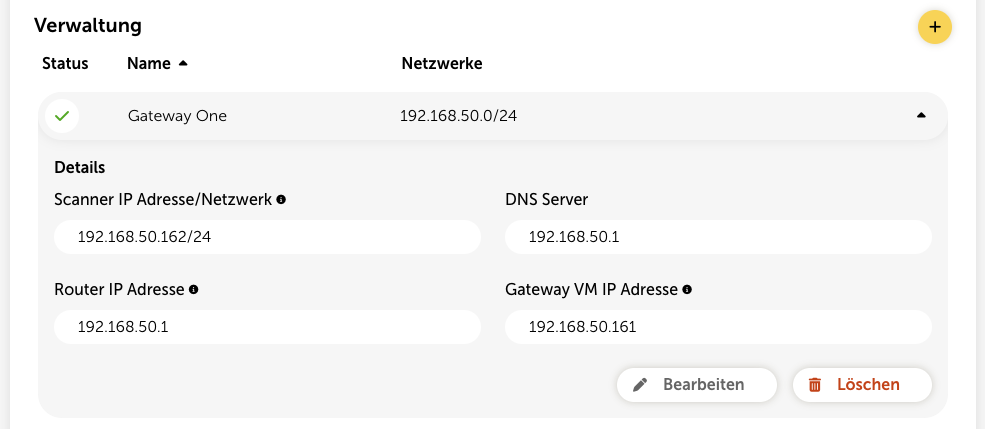The height and width of the screenshot is (429, 985).
Task: Click the Gateway VM IP Adresse field
Action: coord(718,327)
